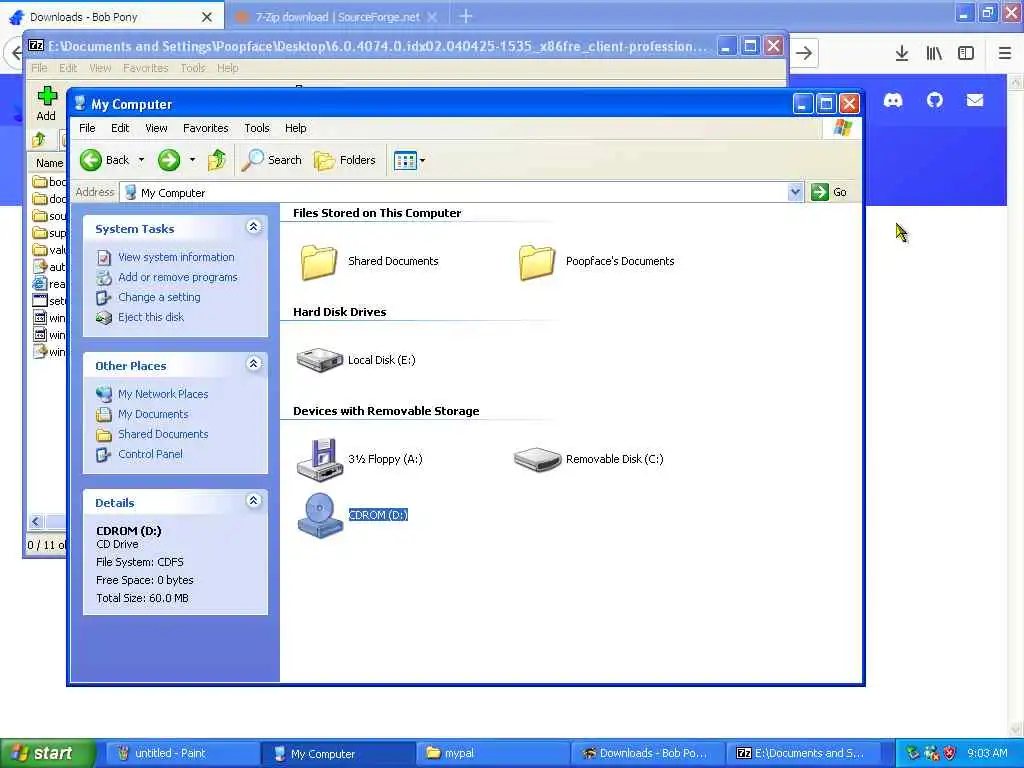Select the Local Disk (E:) drive icon
The width and height of the screenshot is (1024, 768).
click(x=319, y=360)
